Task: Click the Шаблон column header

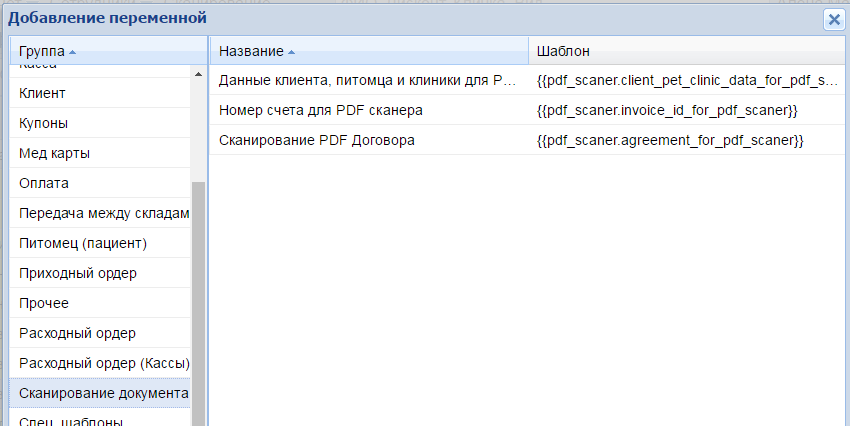Action: click(563, 51)
